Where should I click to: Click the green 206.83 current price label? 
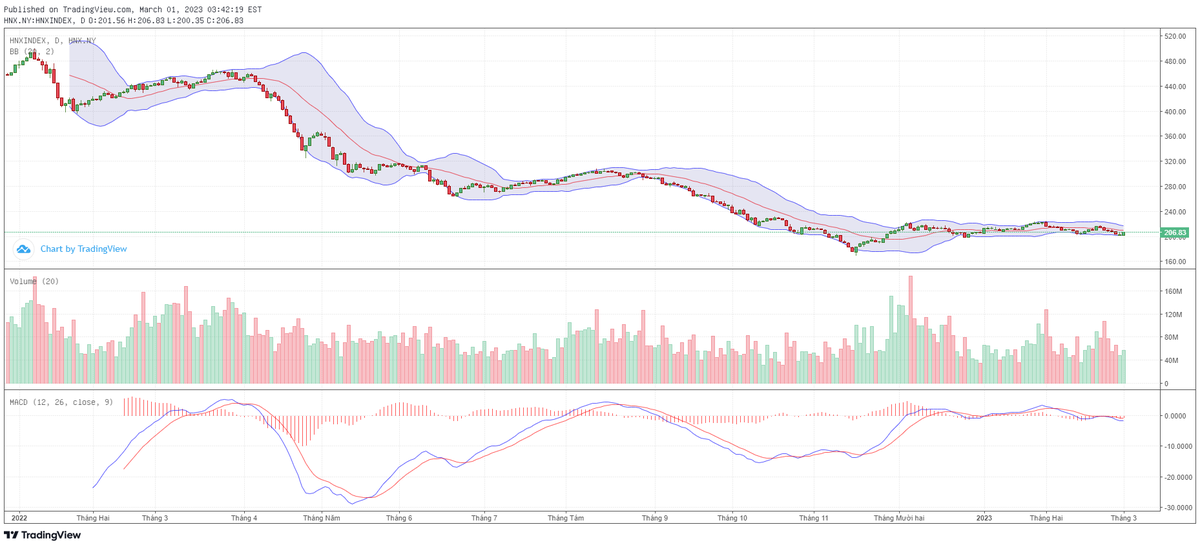click(x=1173, y=233)
